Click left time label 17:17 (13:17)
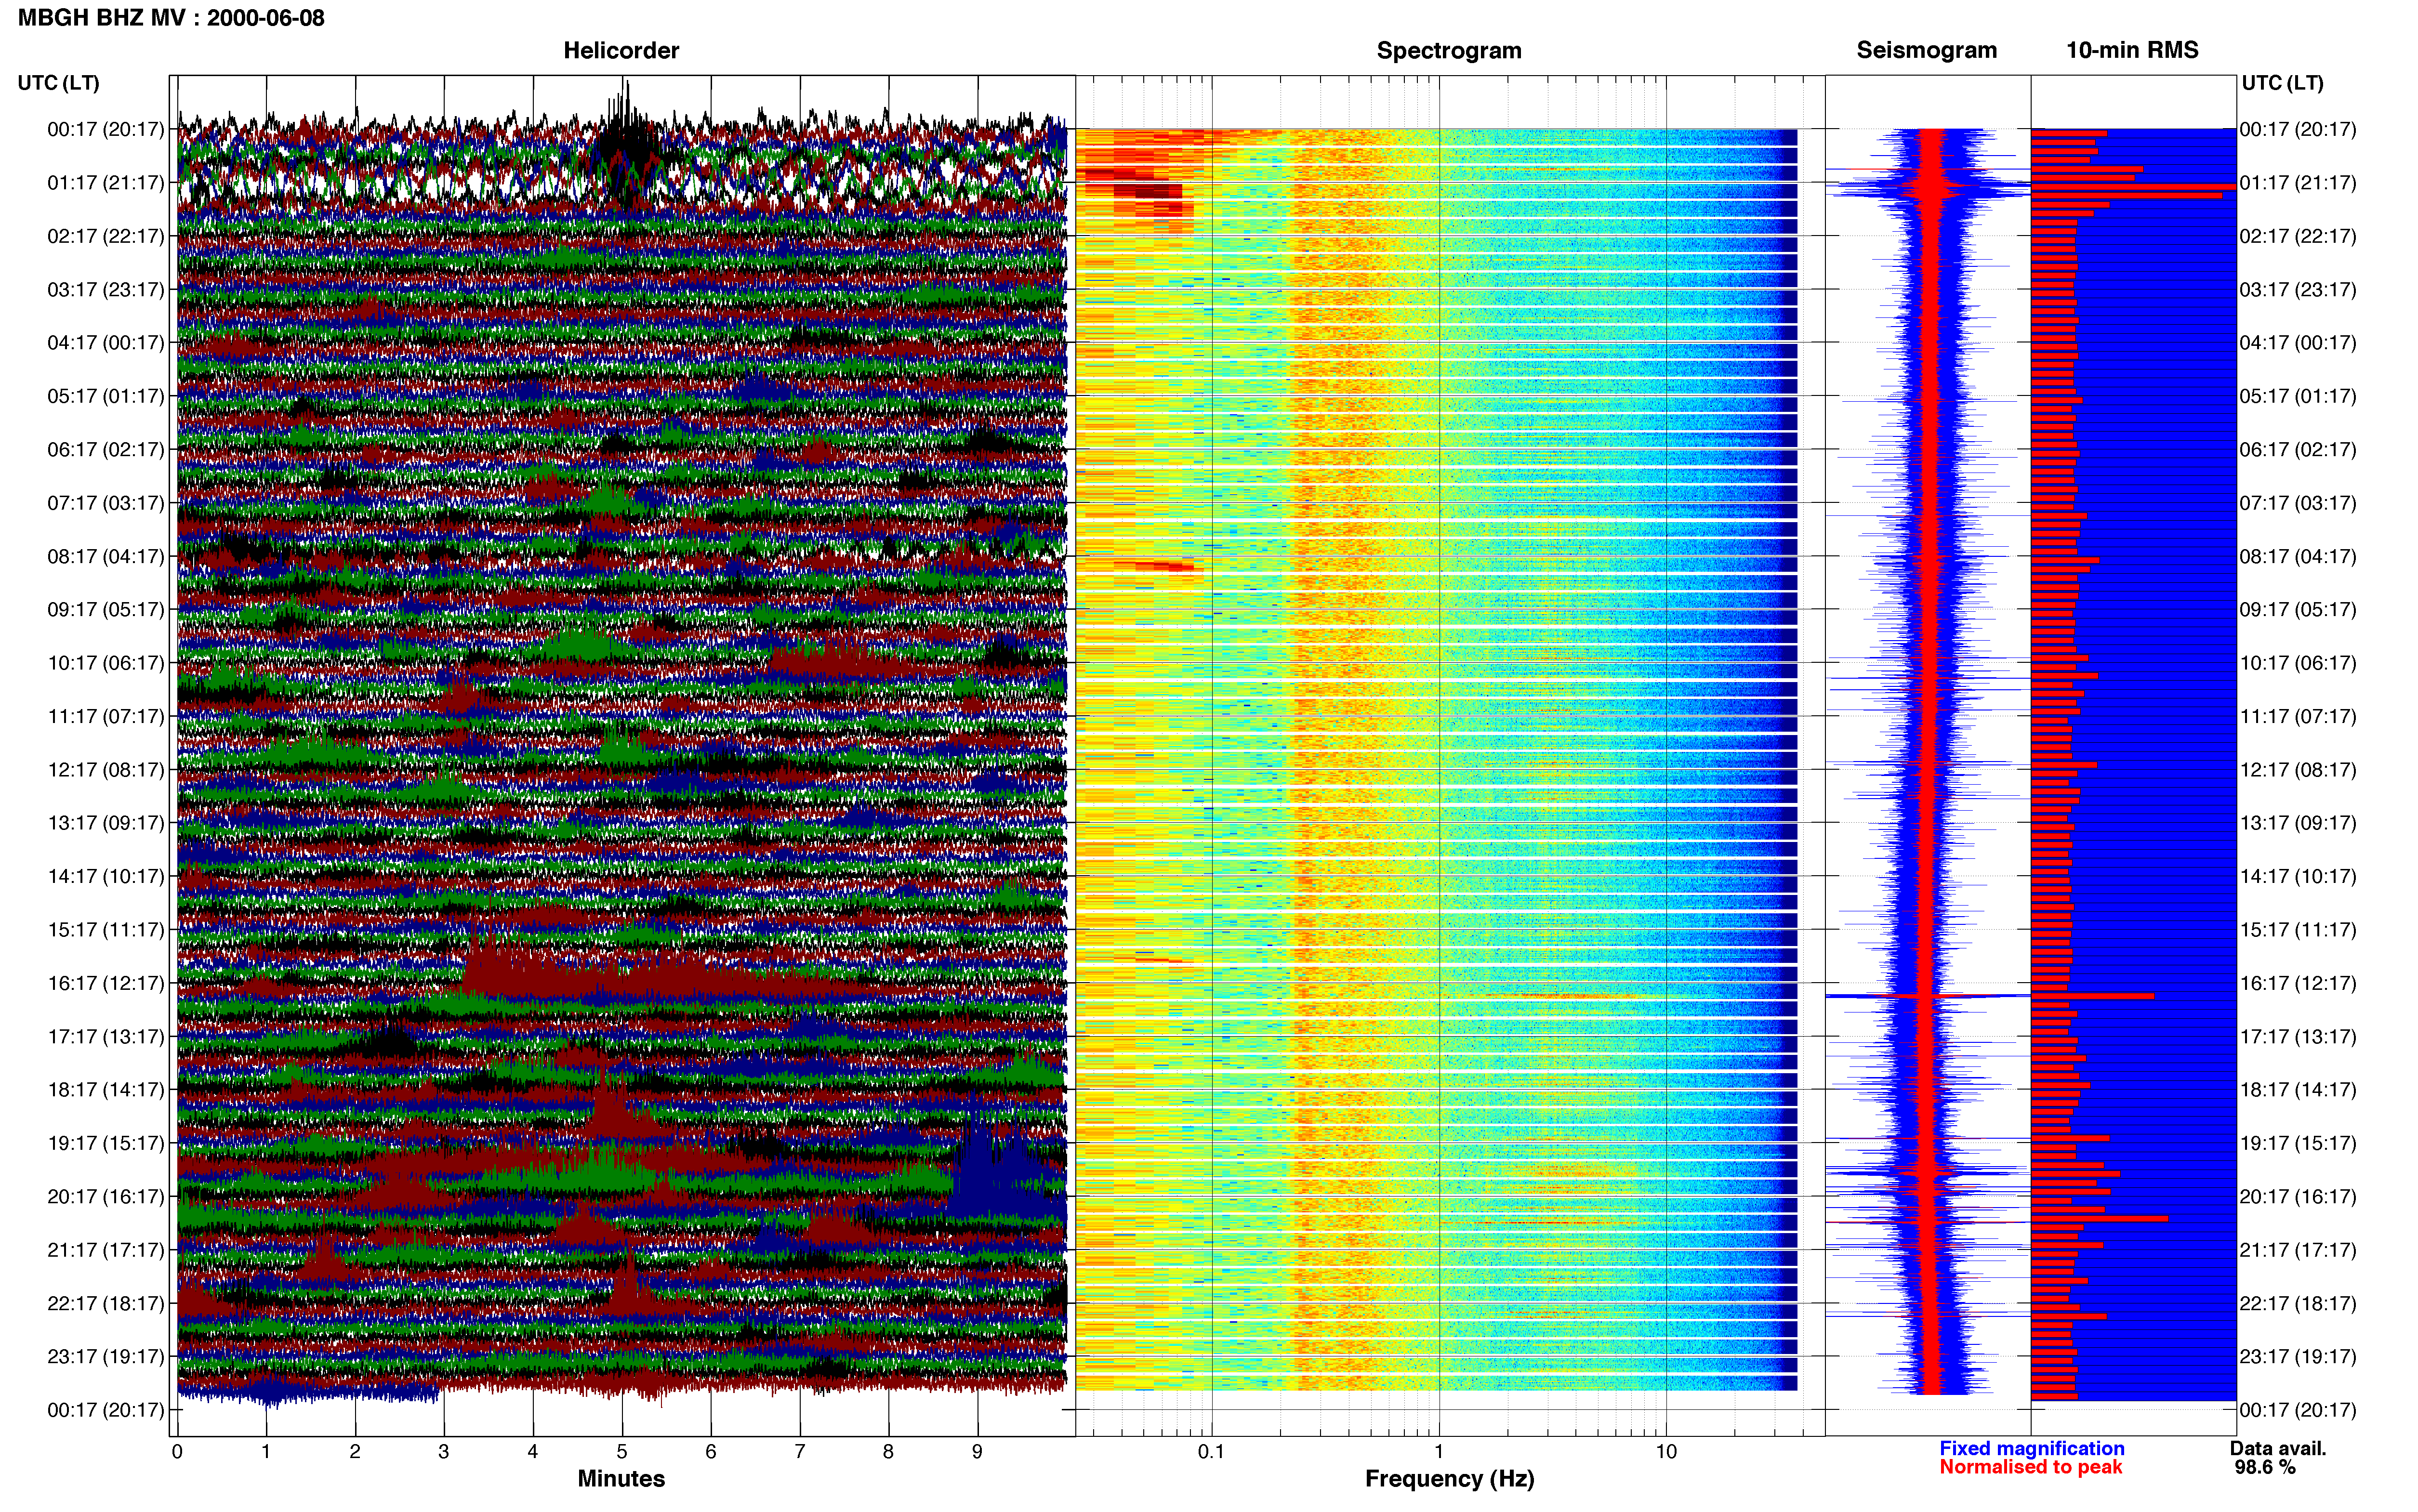Image resolution: width=2418 pixels, height=1512 pixels. (x=106, y=1036)
